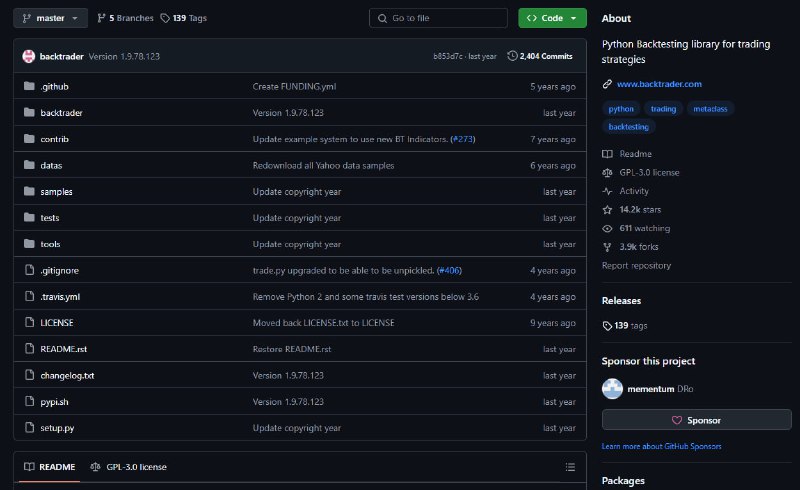Image resolution: width=800 pixels, height=490 pixels.
Task: Click the stars icon in About
Action: (x=607, y=210)
